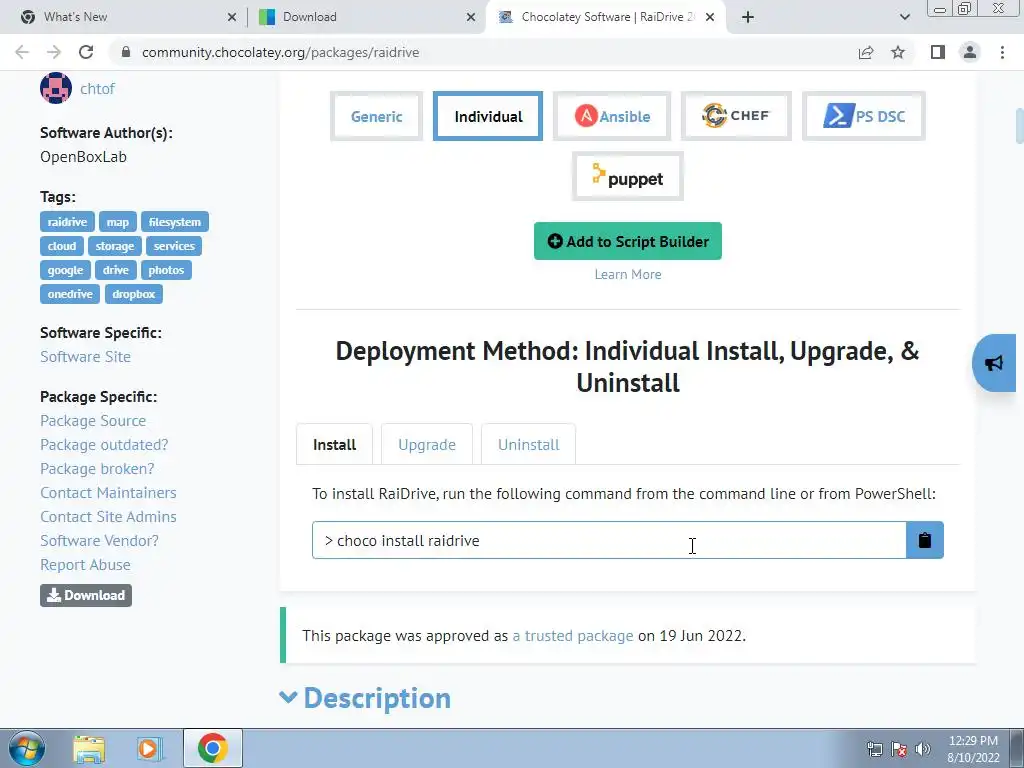
Task: Click the Report Abuse link
Action: coord(86,565)
